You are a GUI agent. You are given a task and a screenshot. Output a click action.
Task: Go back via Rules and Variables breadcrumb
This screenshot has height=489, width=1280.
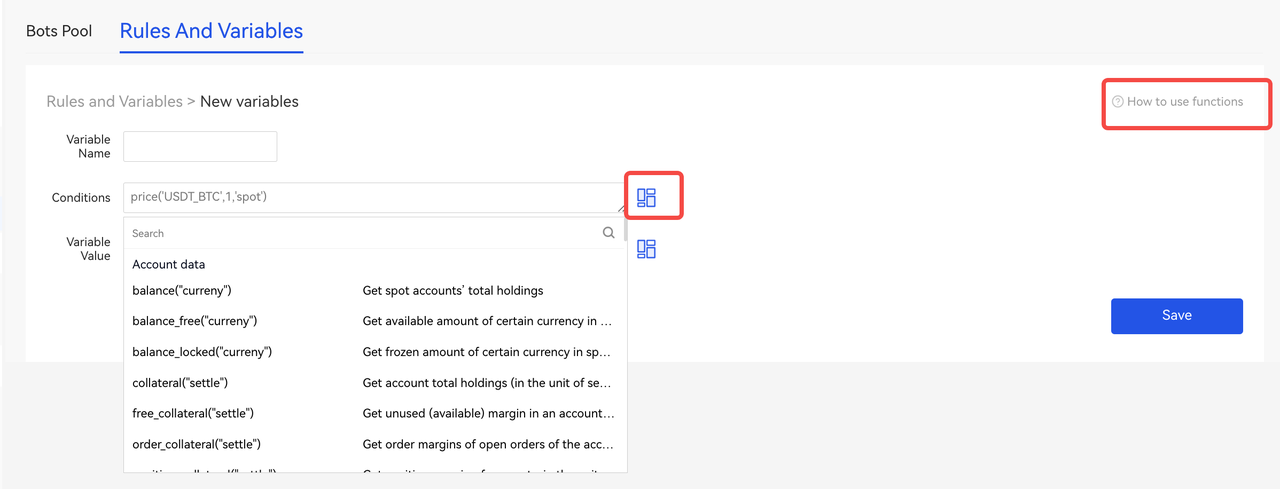114,101
